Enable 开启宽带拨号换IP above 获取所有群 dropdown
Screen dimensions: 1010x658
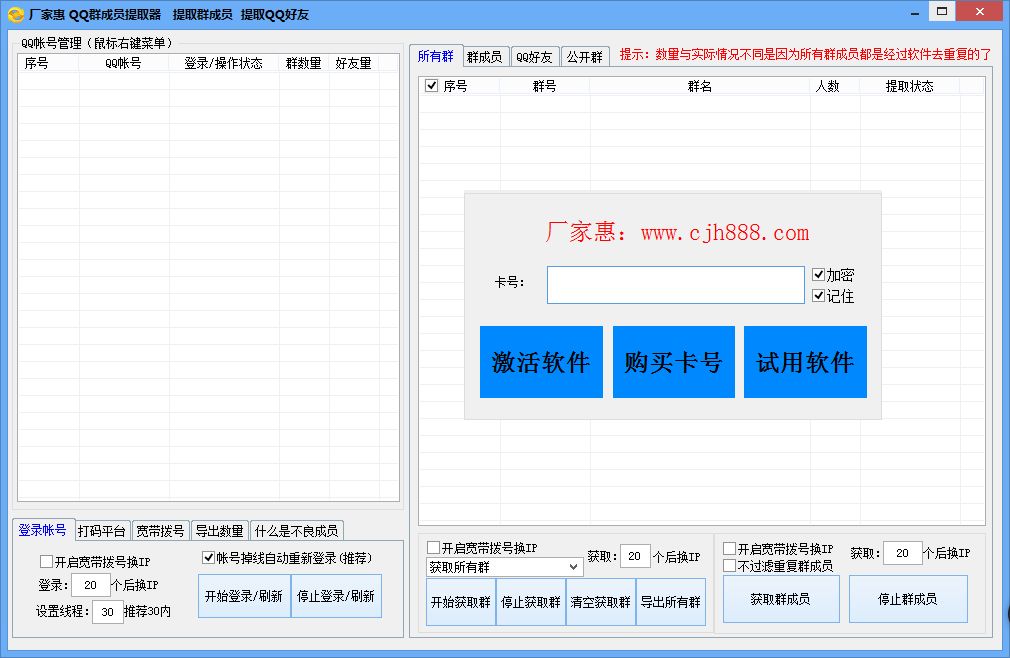pyautogui.click(x=434, y=547)
